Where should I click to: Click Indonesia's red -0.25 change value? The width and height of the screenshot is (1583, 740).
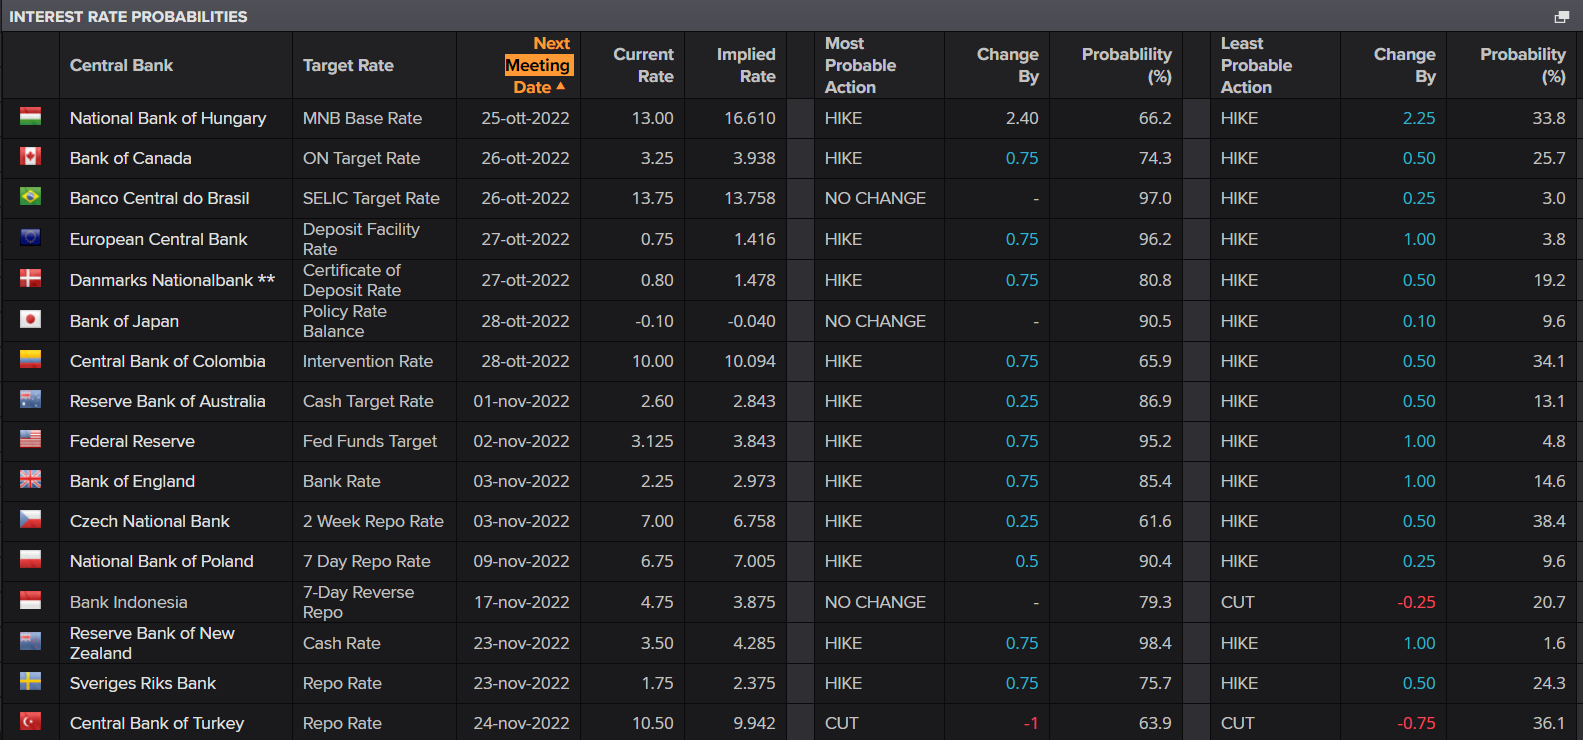click(1416, 602)
